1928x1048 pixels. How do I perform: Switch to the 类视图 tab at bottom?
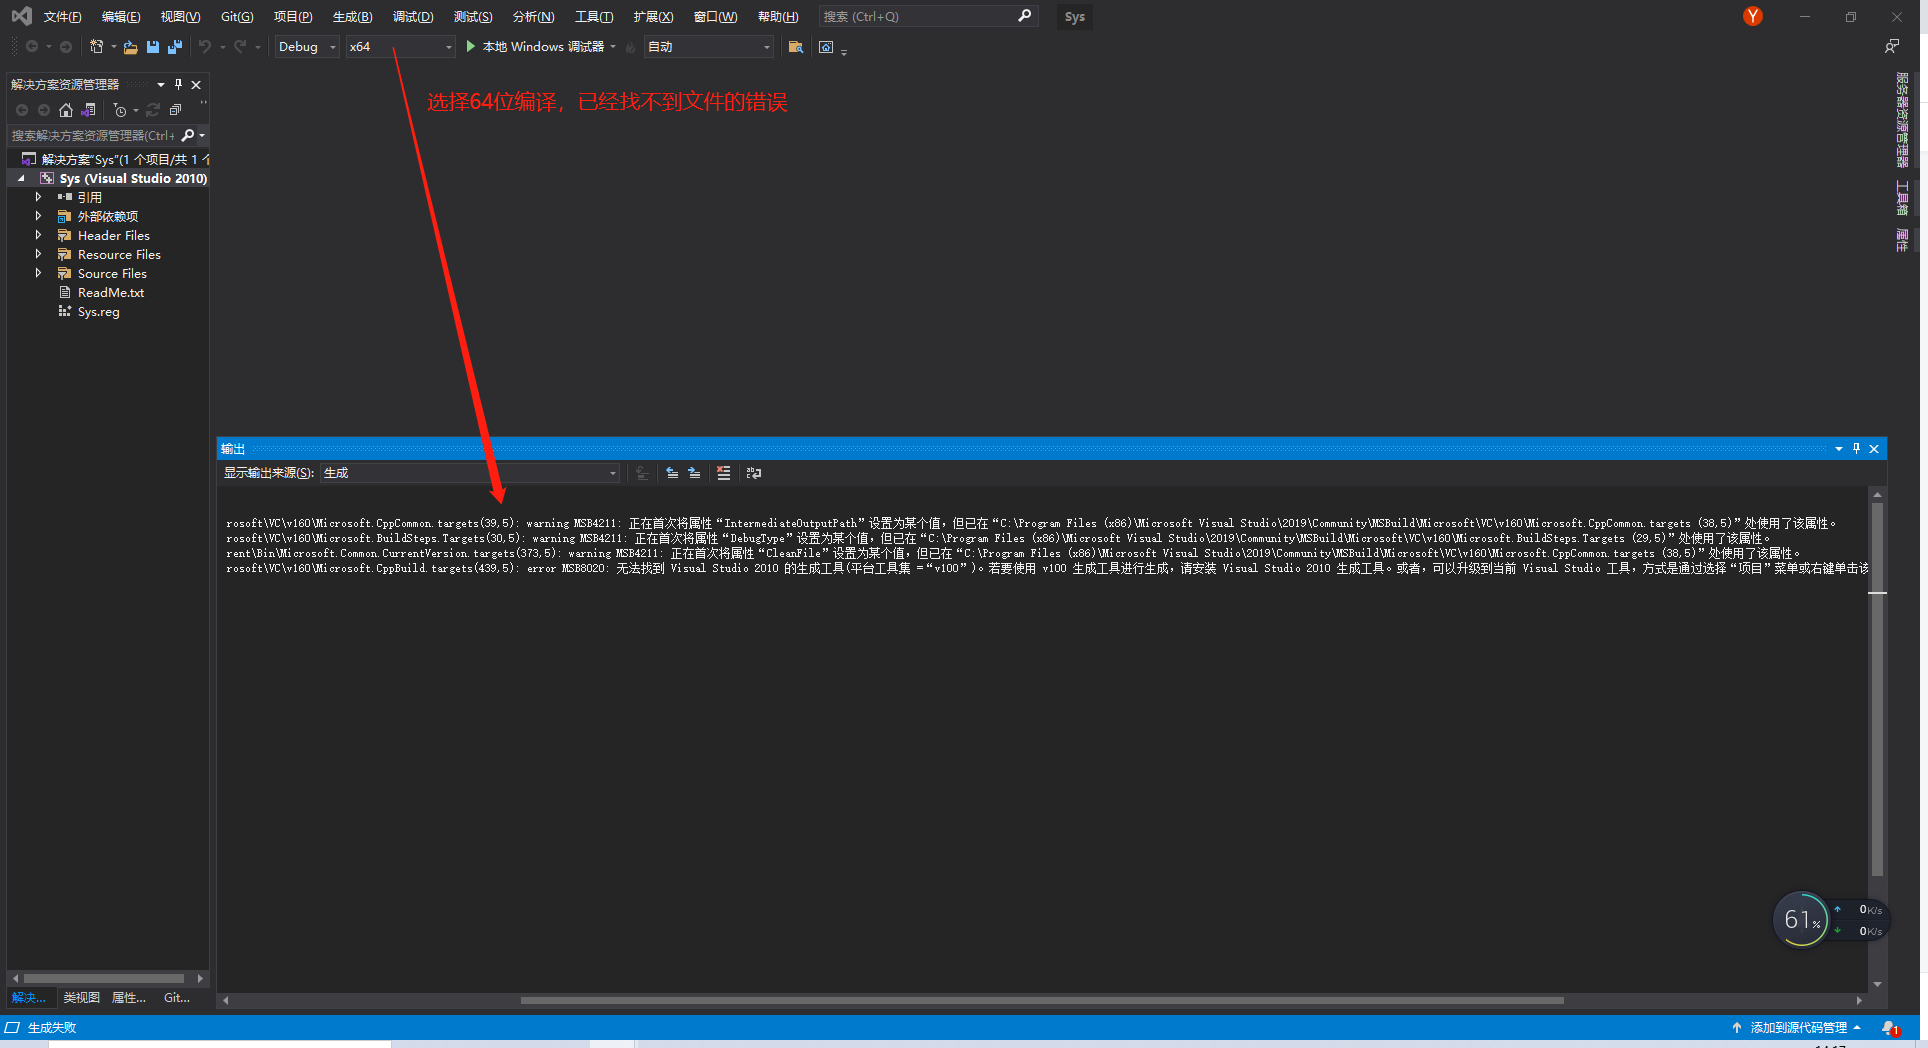[81, 997]
